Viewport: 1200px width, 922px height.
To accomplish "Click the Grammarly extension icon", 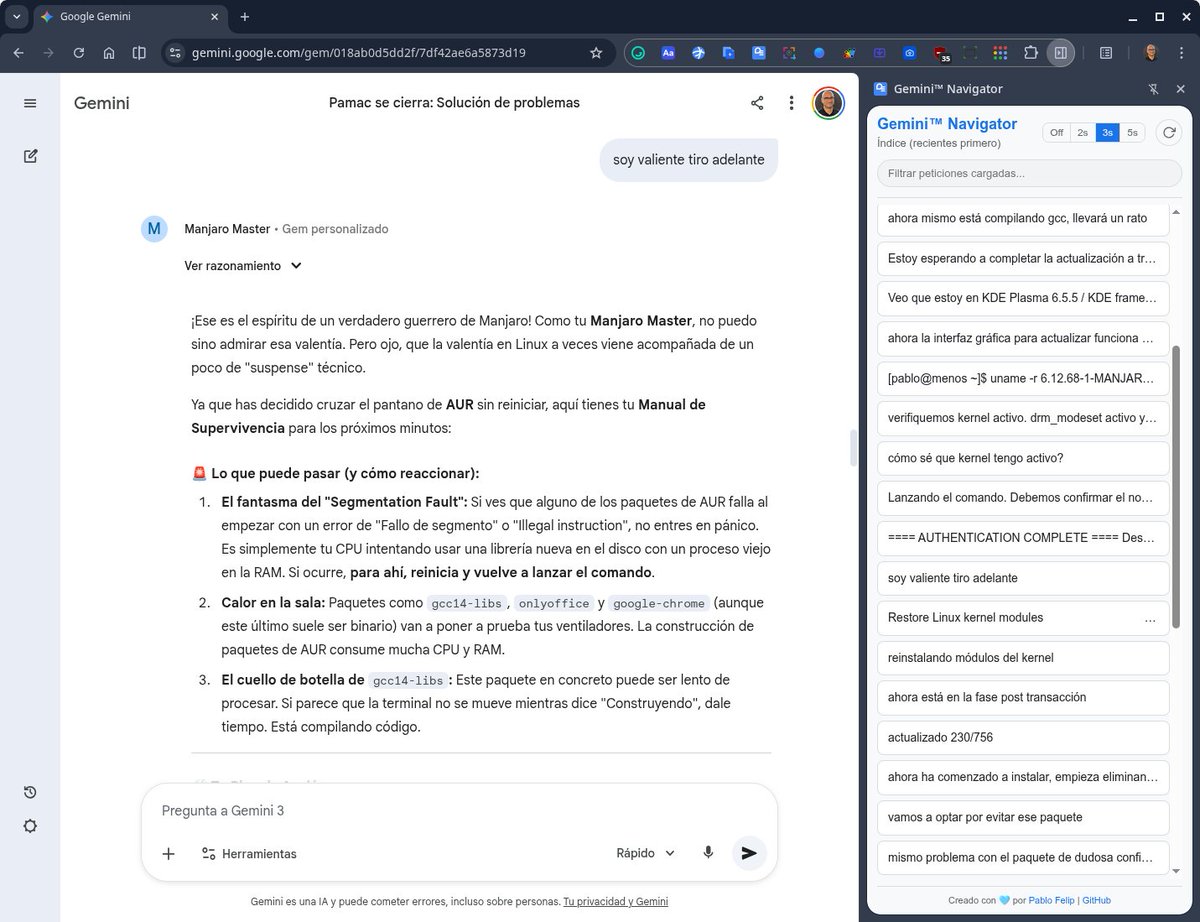I will [638, 53].
